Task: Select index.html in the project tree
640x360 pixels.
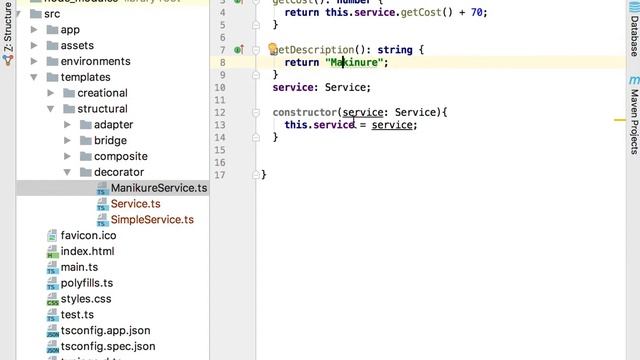Action: click(x=87, y=251)
